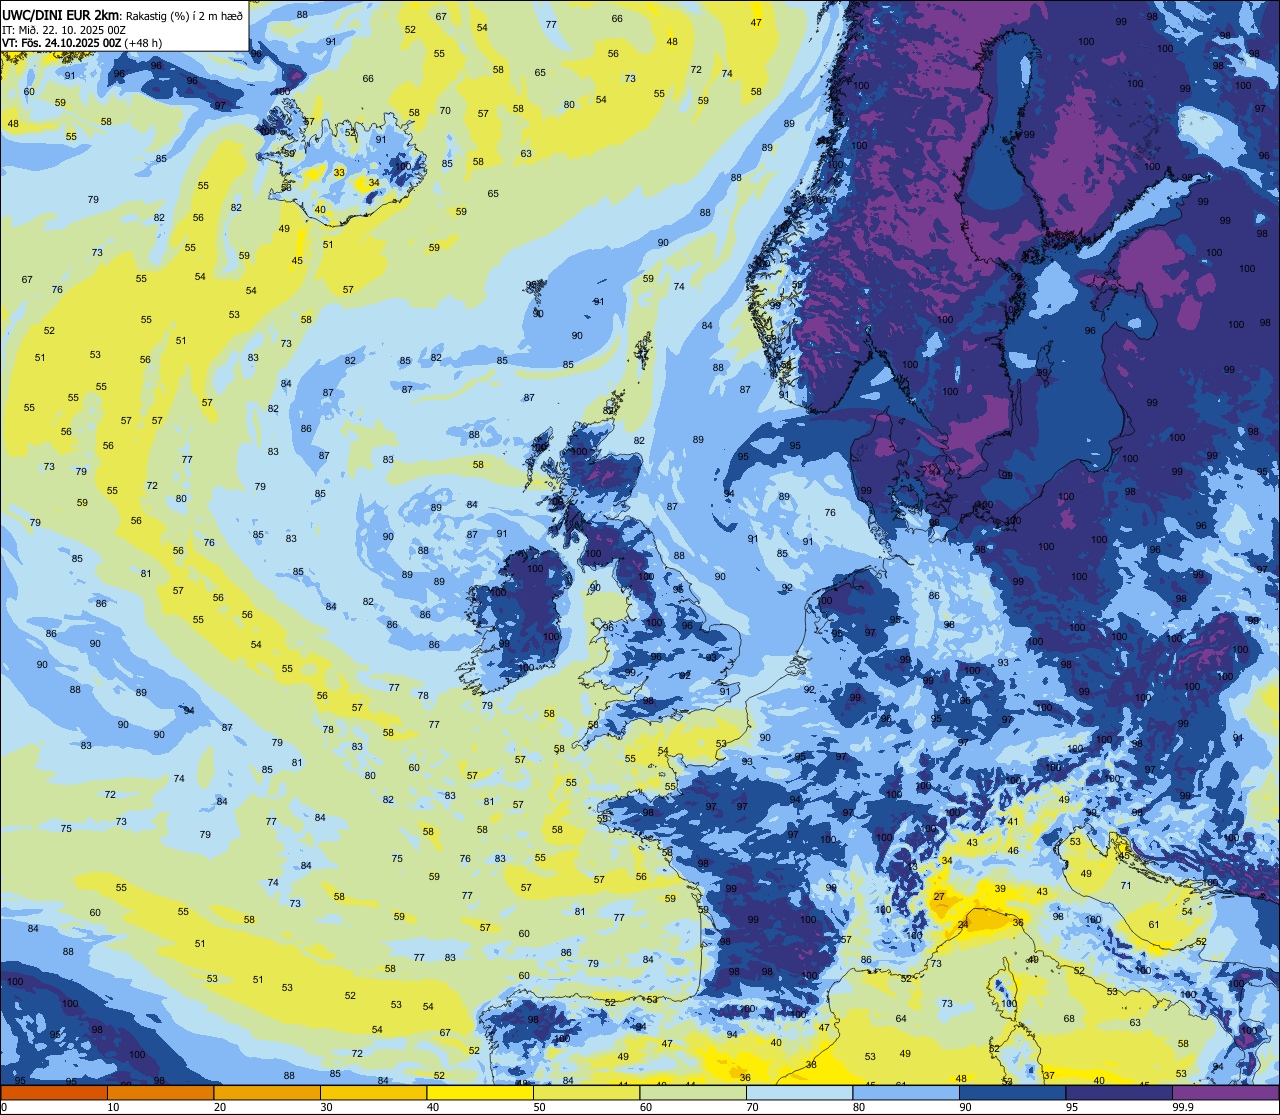
Task: Click the pale green 60–70 legend segment
Action: [693, 1093]
